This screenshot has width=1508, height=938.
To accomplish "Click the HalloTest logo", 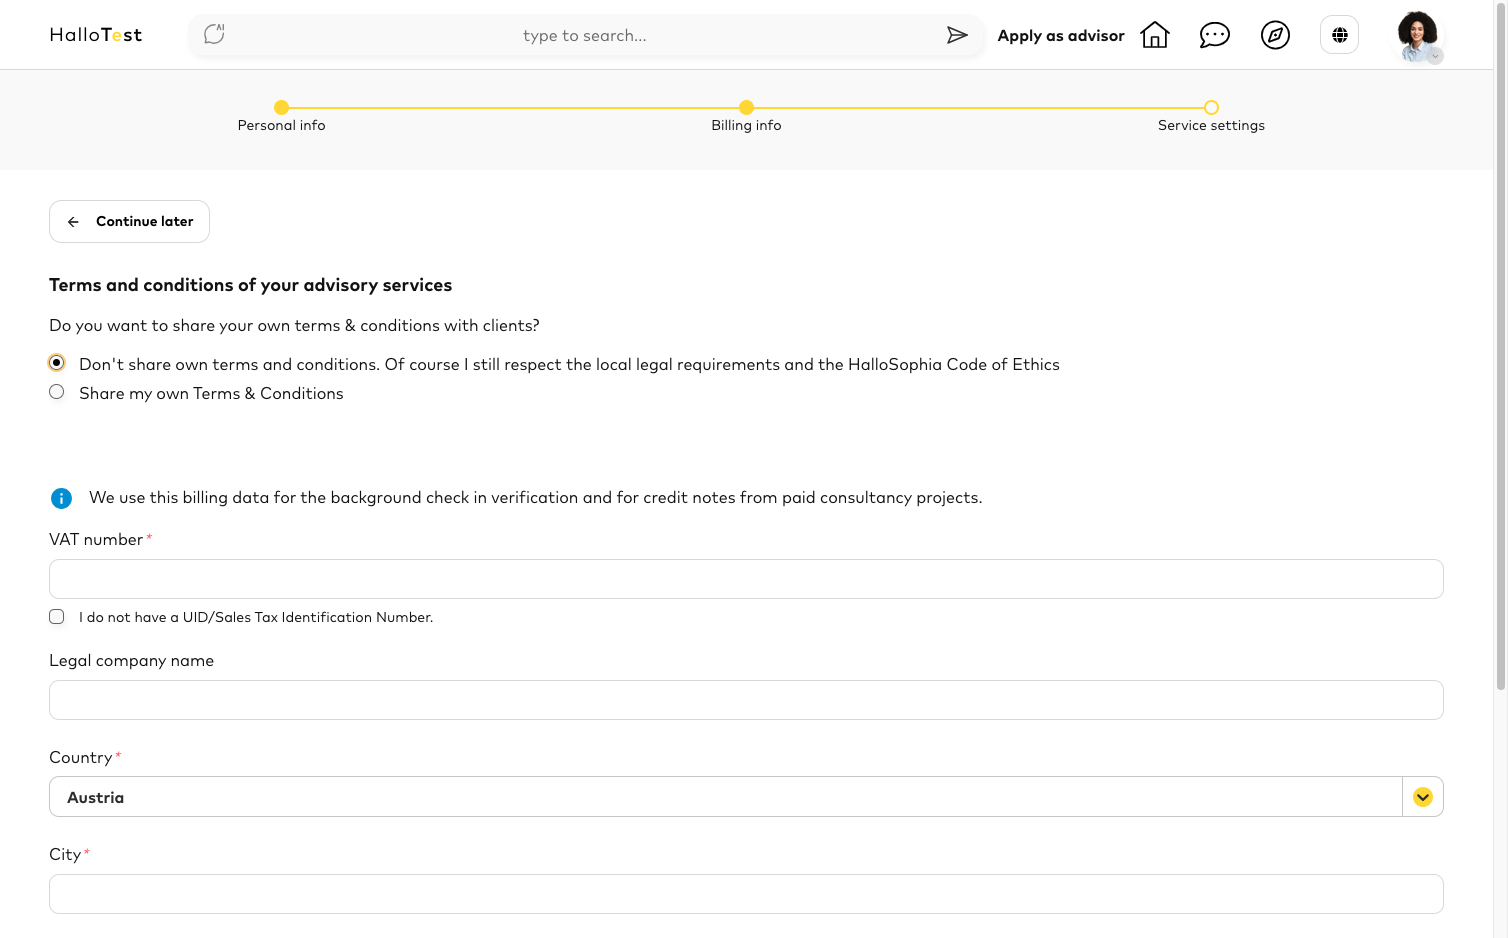I will click(96, 35).
